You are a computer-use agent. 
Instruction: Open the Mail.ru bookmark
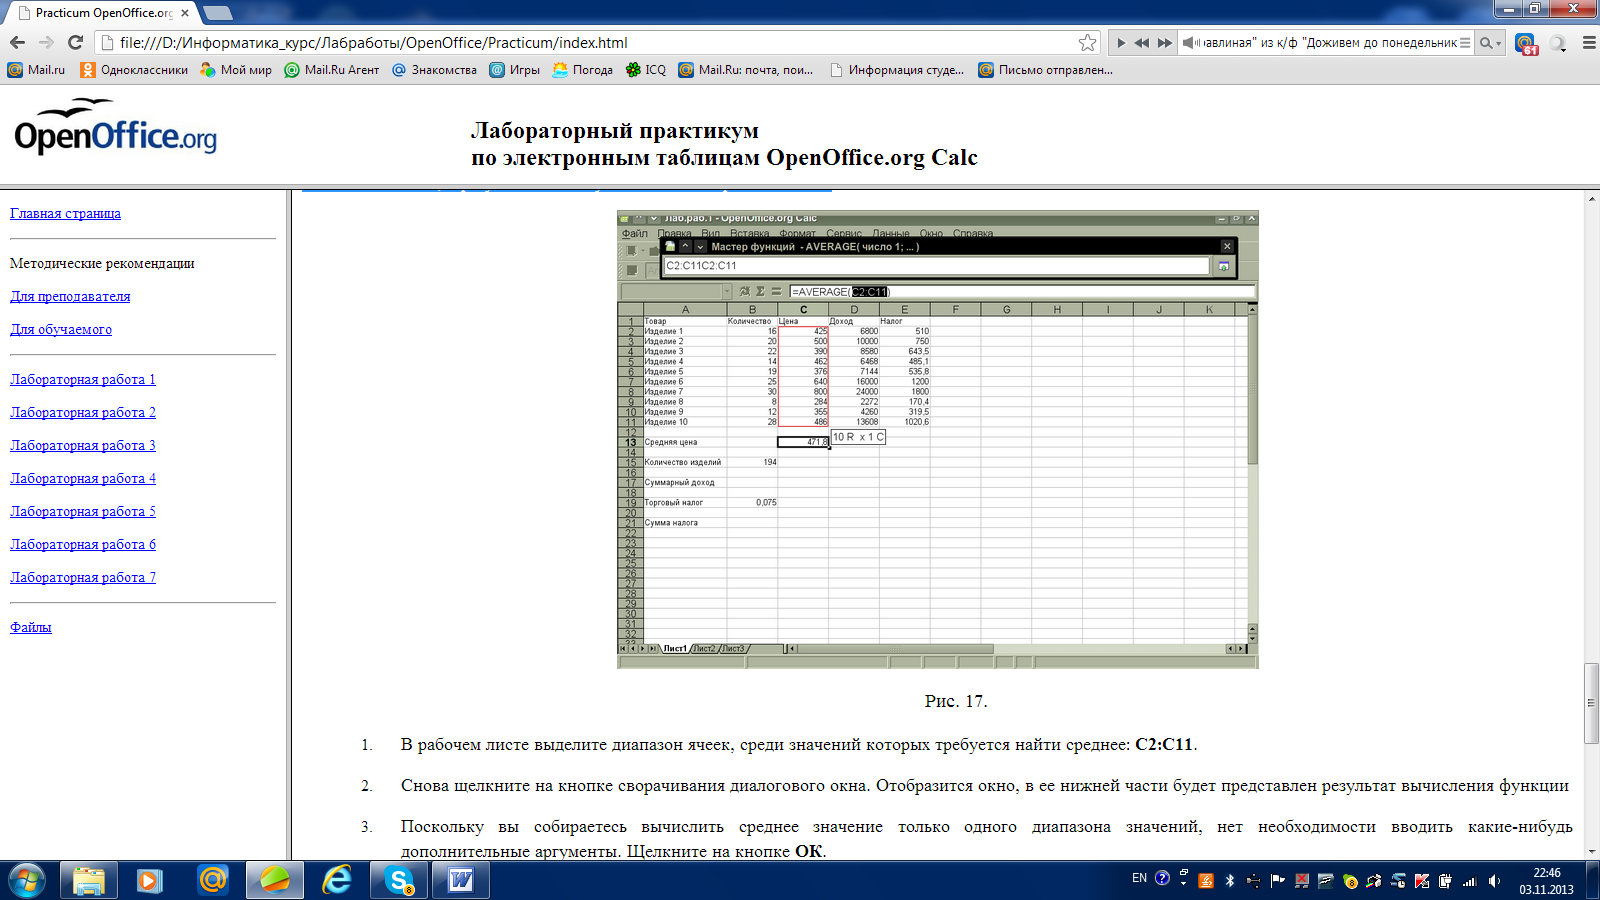[x=36, y=70]
